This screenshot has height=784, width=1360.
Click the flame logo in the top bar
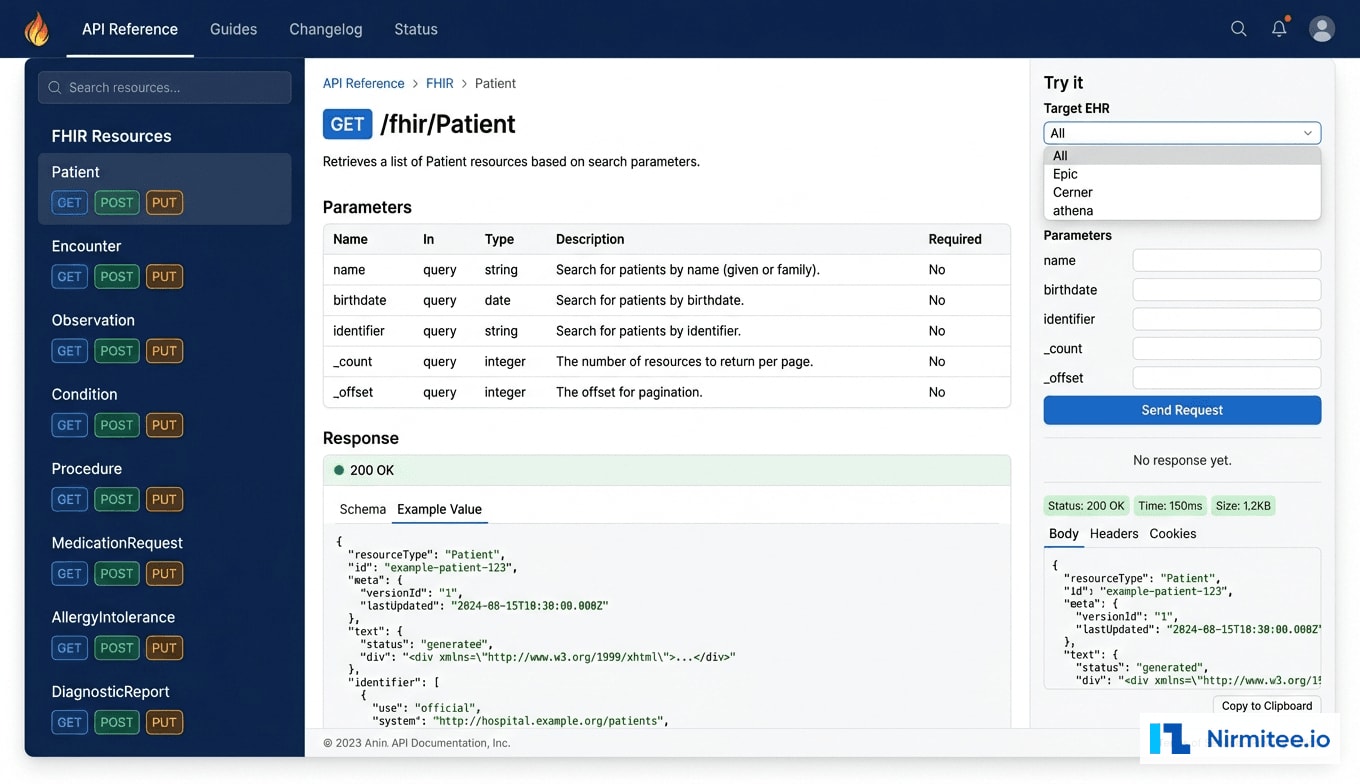pyautogui.click(x=38, y=28)
